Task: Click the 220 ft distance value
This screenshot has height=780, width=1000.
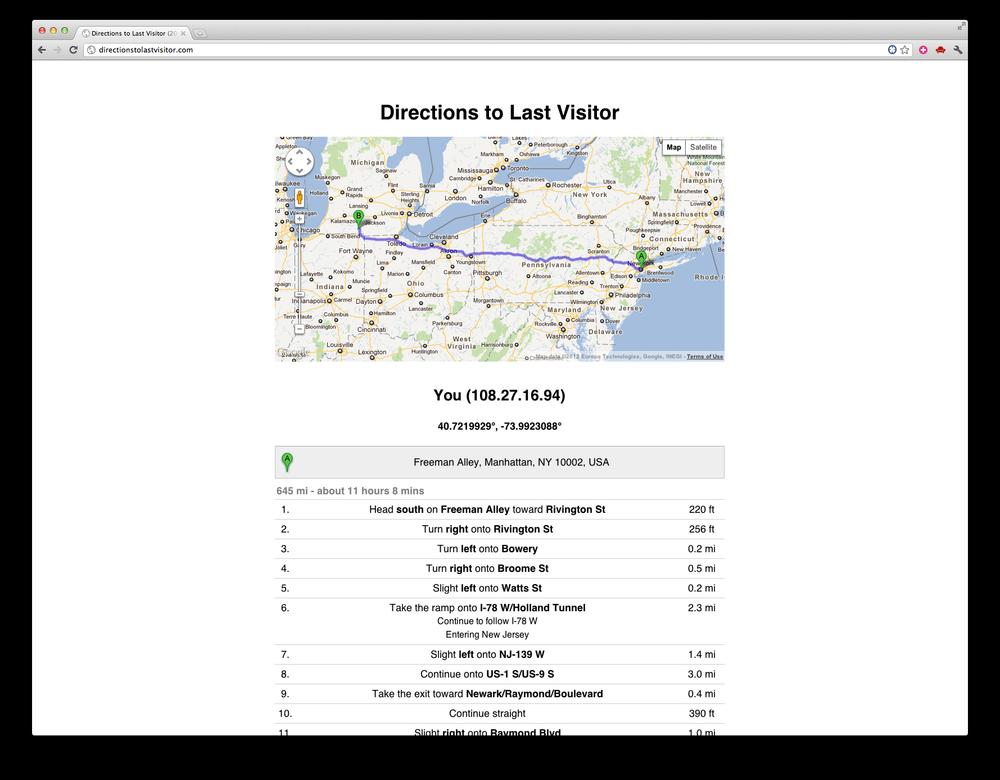Action: (702, 510)
